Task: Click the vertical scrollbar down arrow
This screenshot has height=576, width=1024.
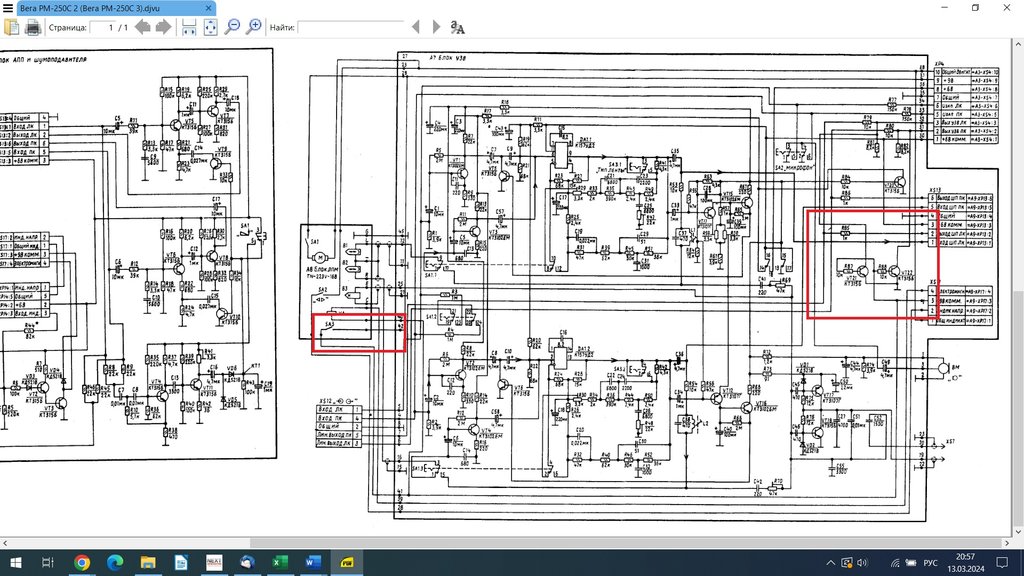Action: click(1018, 533)
